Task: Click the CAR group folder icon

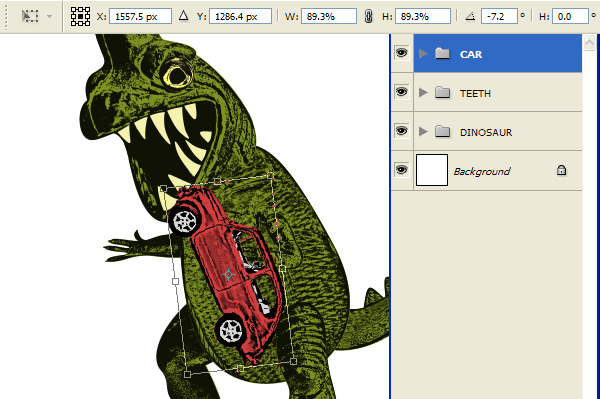Action: coord(442,53)
